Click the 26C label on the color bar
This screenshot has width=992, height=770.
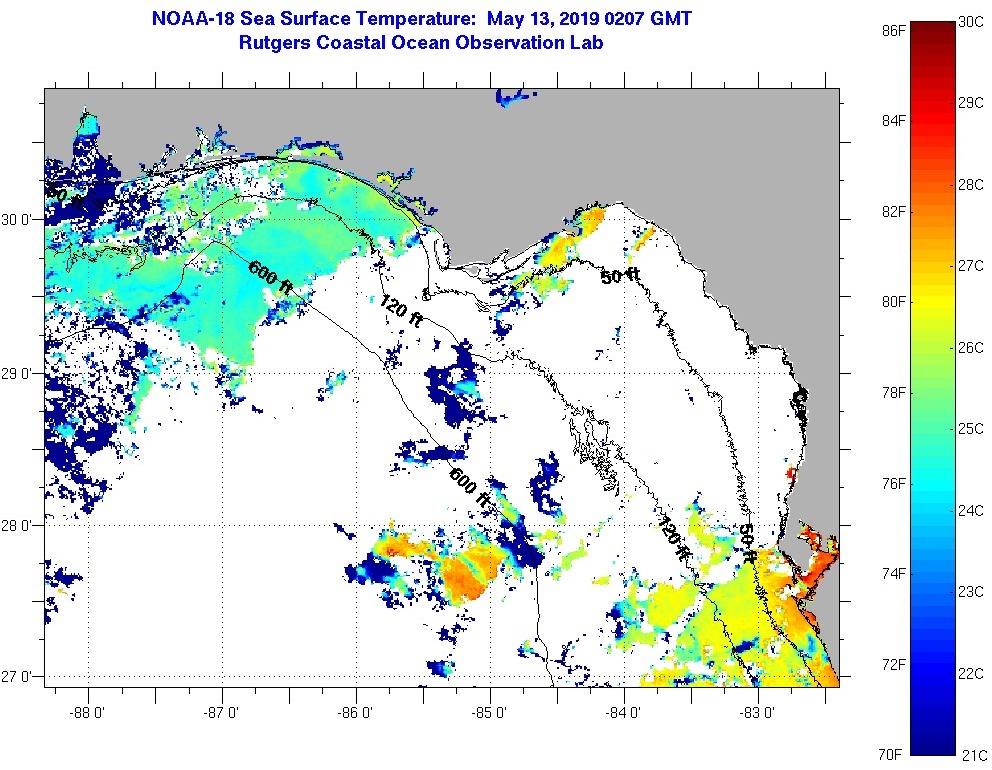tap(971, 348)
